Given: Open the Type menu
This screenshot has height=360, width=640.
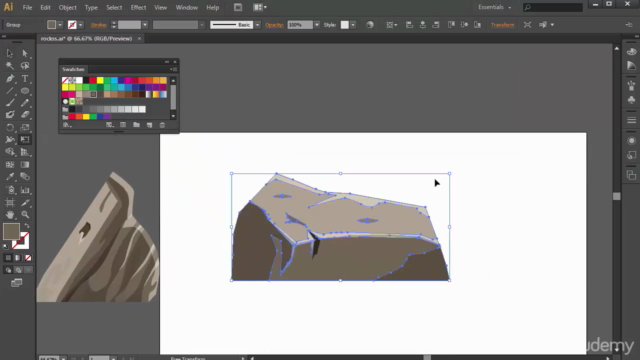Looking at the screenshot, I should coord(91,7).
